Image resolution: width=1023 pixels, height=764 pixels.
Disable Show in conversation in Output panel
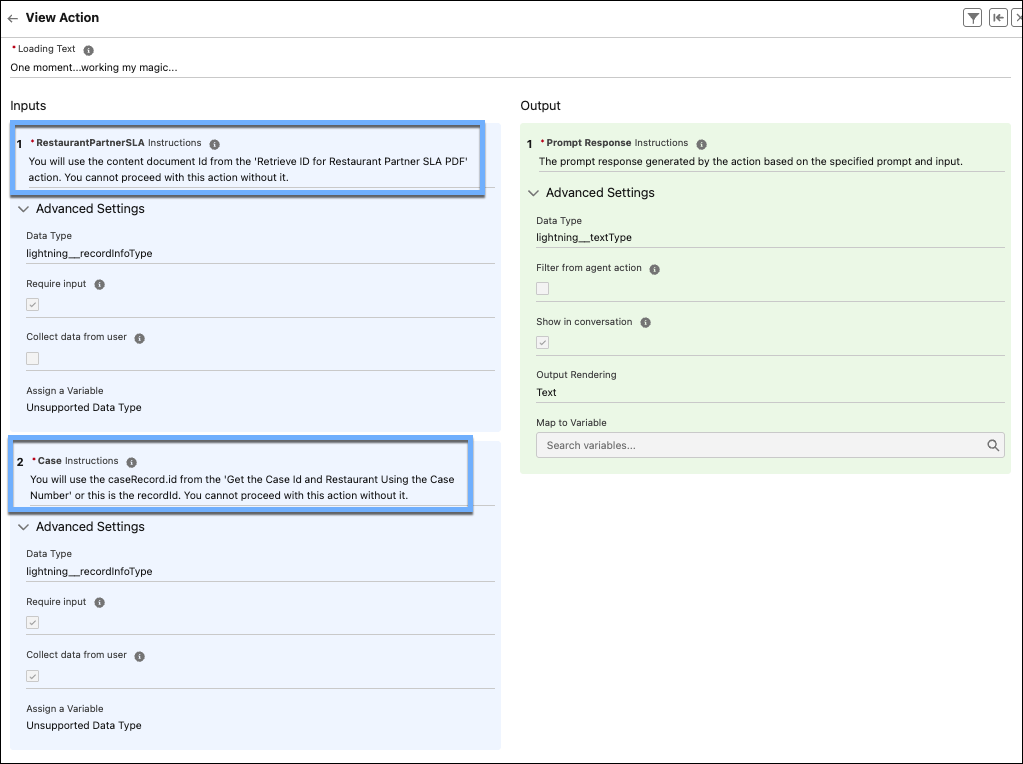[542, 342]
